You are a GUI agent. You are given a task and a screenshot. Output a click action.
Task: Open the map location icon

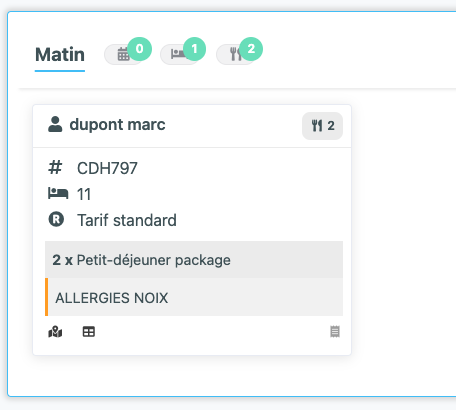pyautogui.click(x=55, y=332)
